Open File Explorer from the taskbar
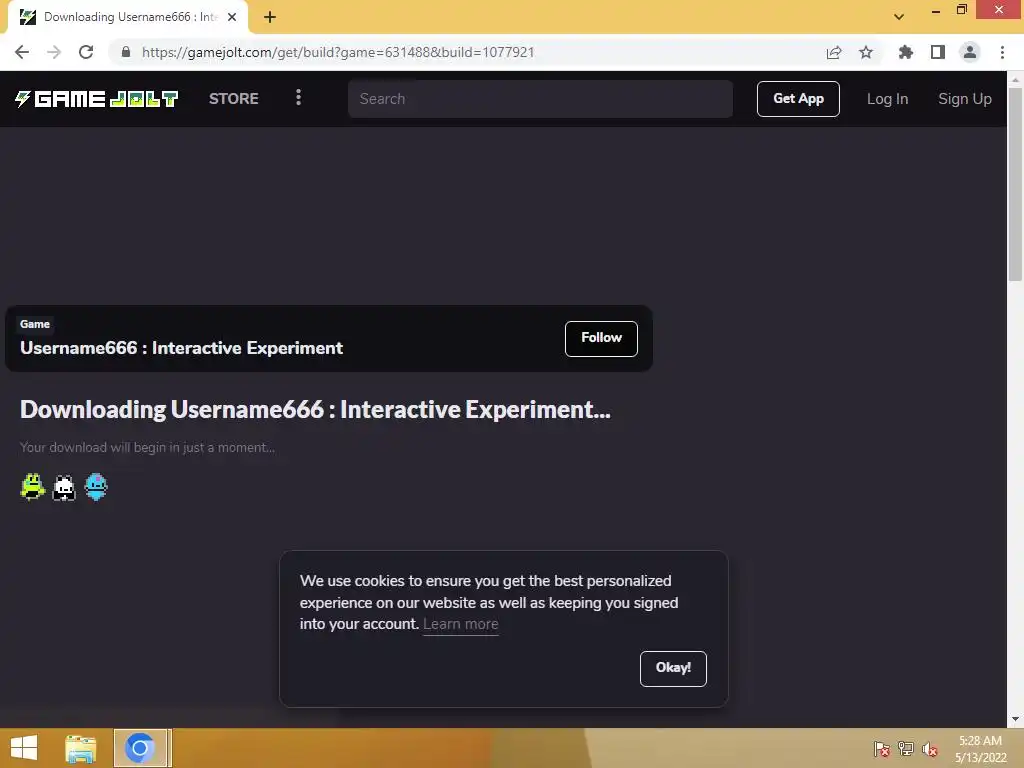The height and width of the screenshot is (768, 1024). click(x=81, y=748)
